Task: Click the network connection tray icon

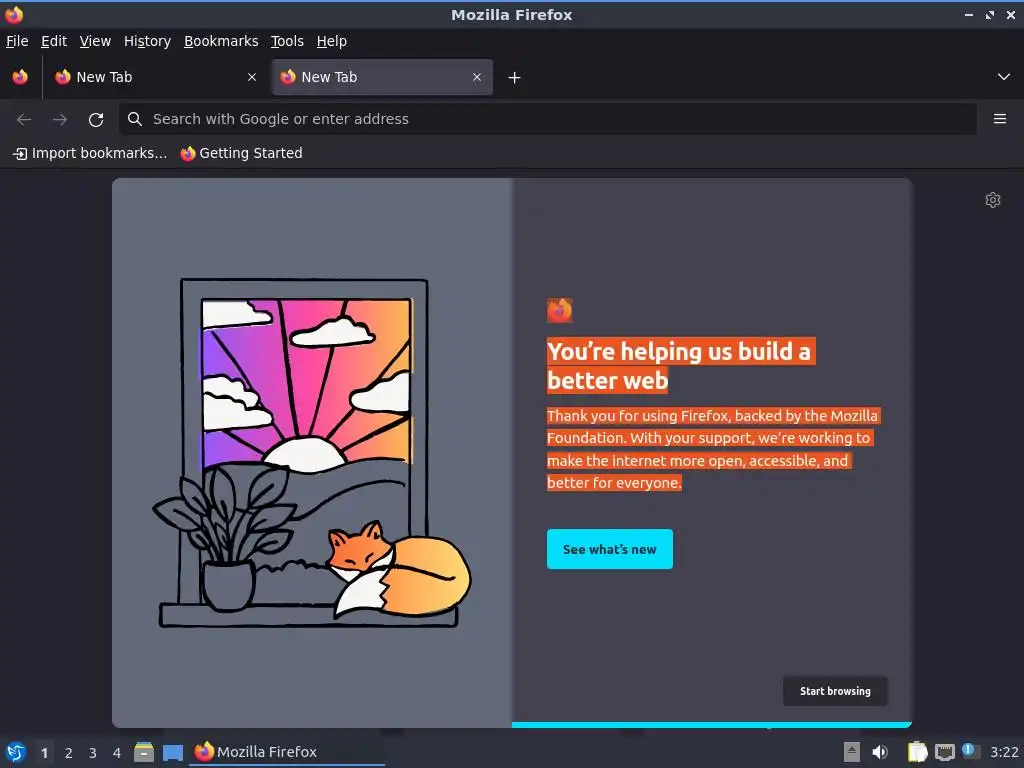Action: pos(944,752)
